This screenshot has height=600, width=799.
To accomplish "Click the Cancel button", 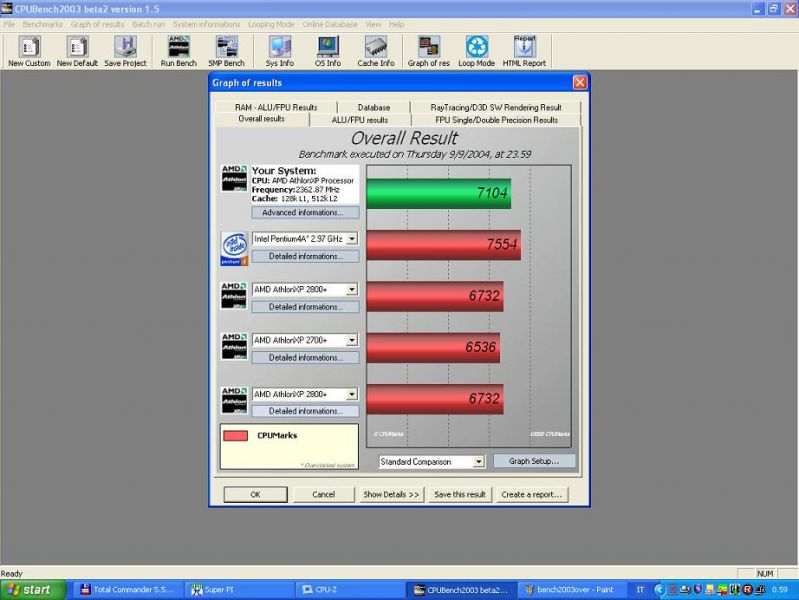I will [324, 494].
